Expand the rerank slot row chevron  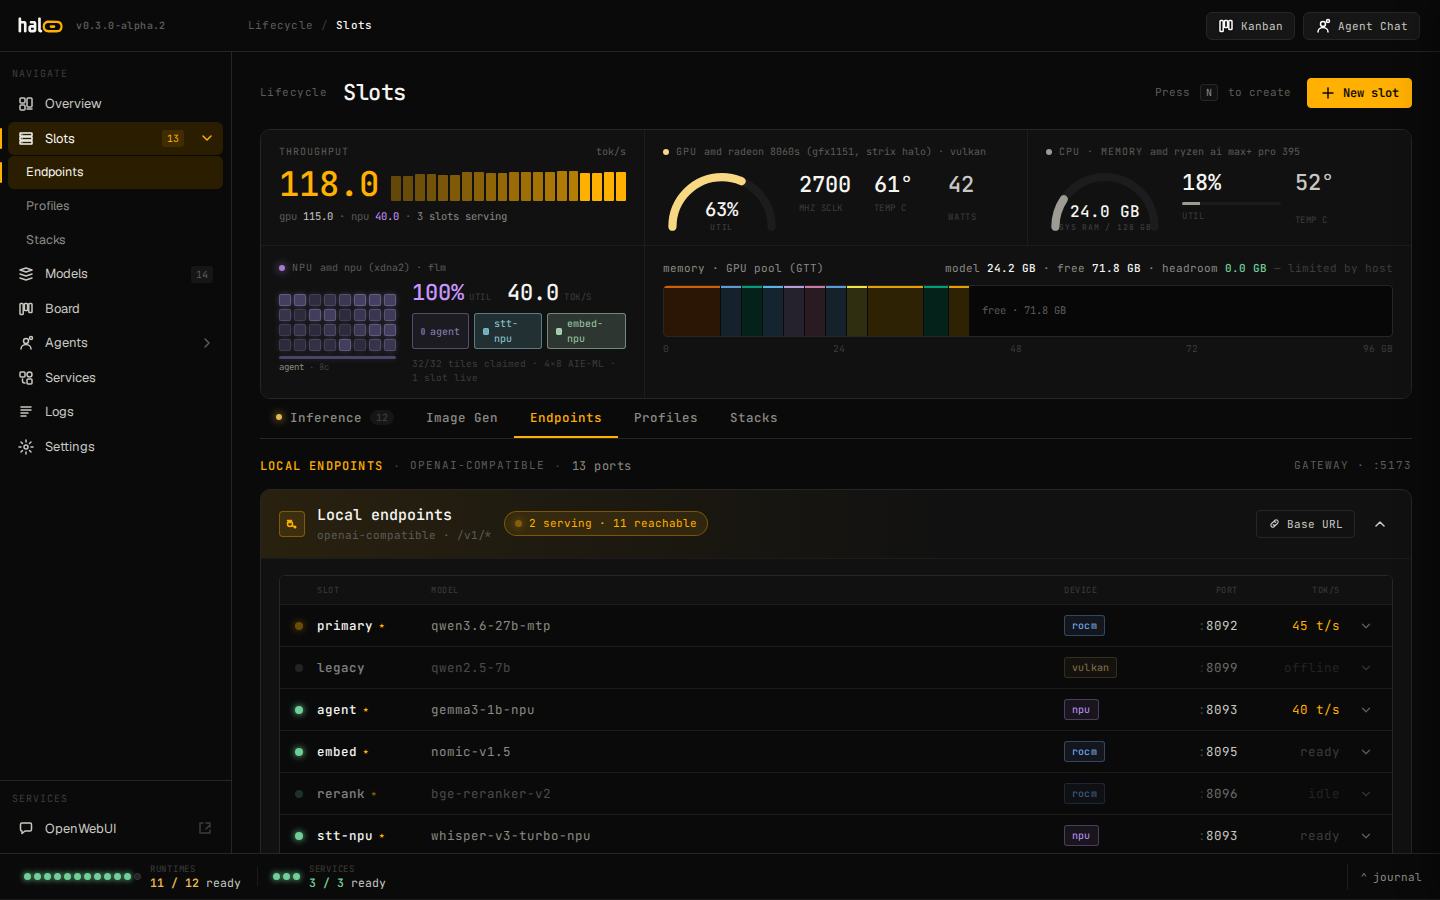(x=1366, y=794)
